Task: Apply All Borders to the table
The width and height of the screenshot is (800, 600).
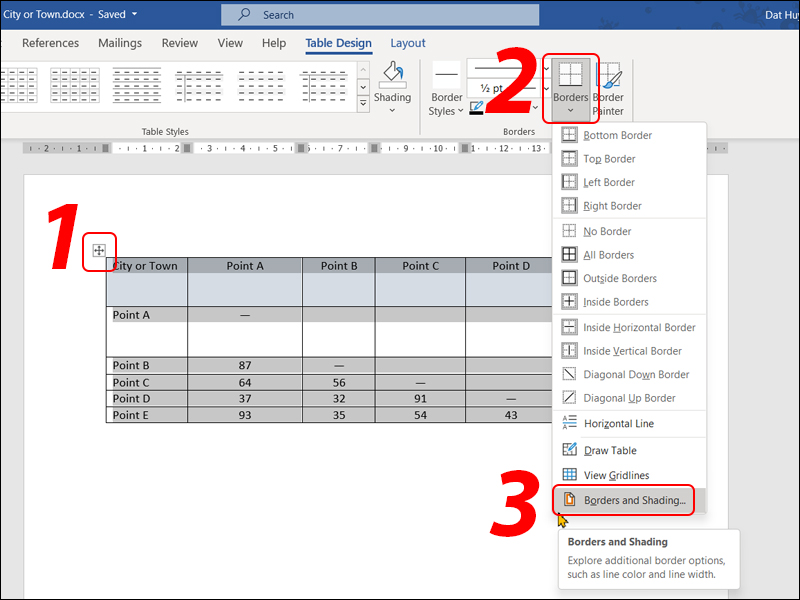Action: (608, 255)
